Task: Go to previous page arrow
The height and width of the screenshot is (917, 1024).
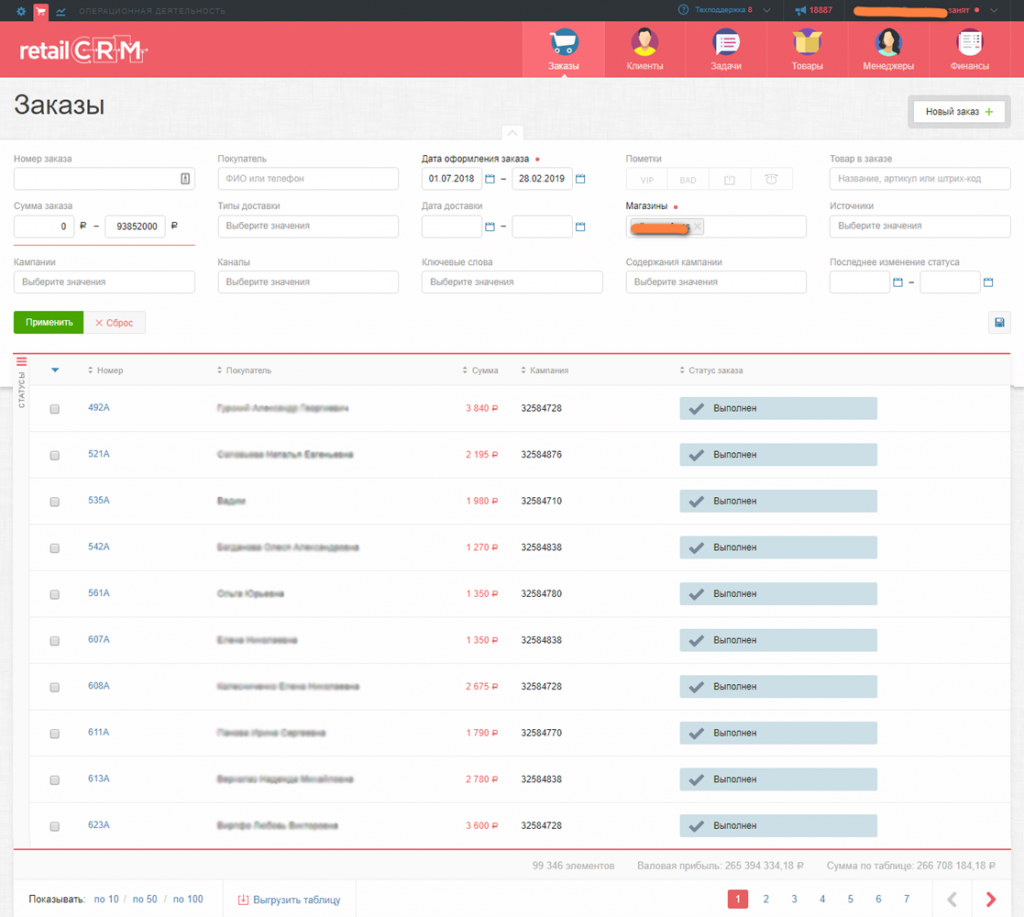Action: [x=952, y=899]
